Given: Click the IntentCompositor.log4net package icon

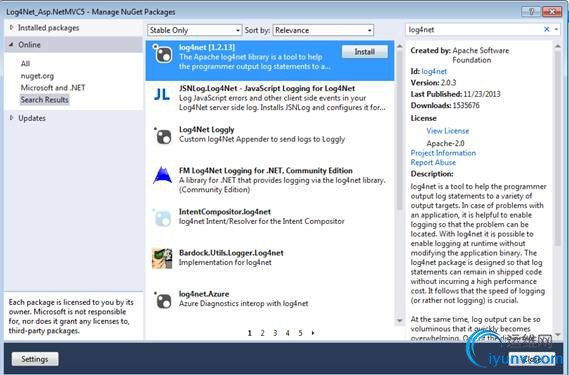Looking at the screenshot, I should click(162, 218).
